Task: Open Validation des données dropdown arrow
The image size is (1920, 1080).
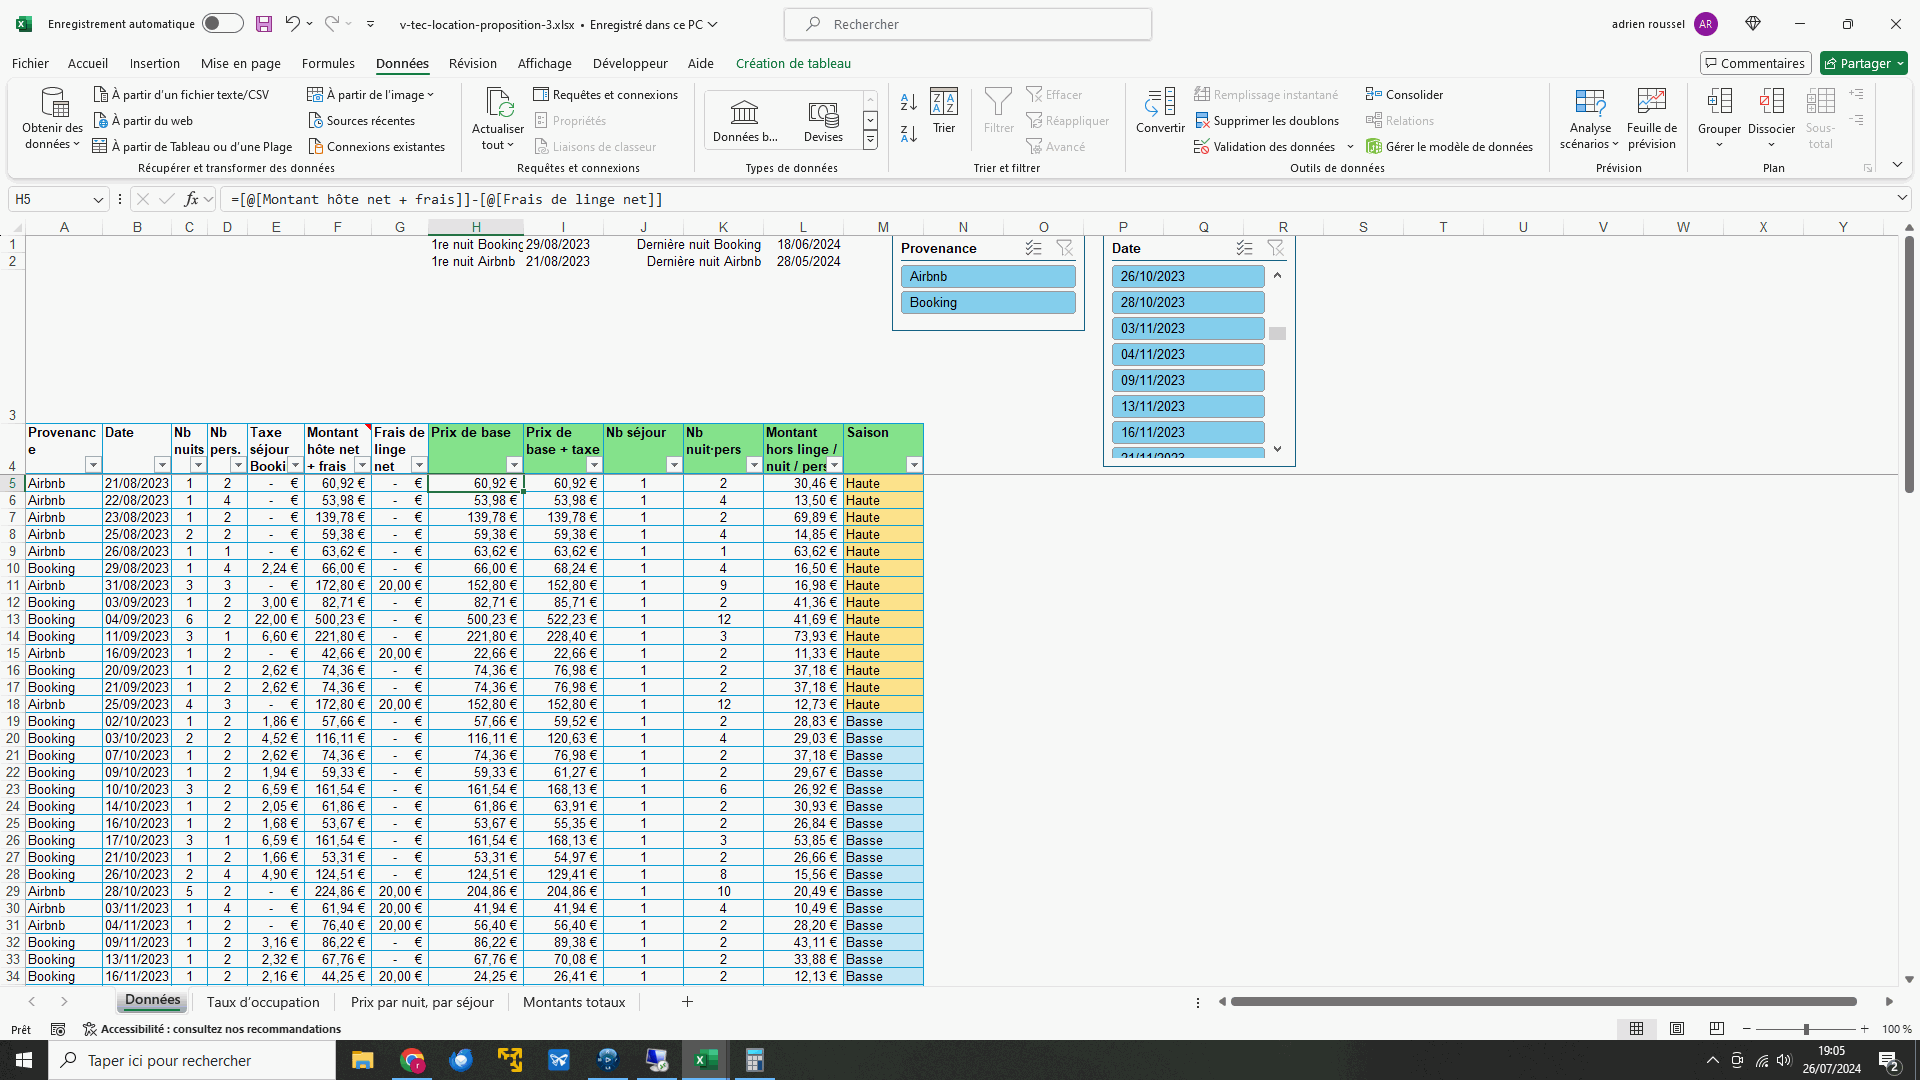Action: [x=1350, y=147]
